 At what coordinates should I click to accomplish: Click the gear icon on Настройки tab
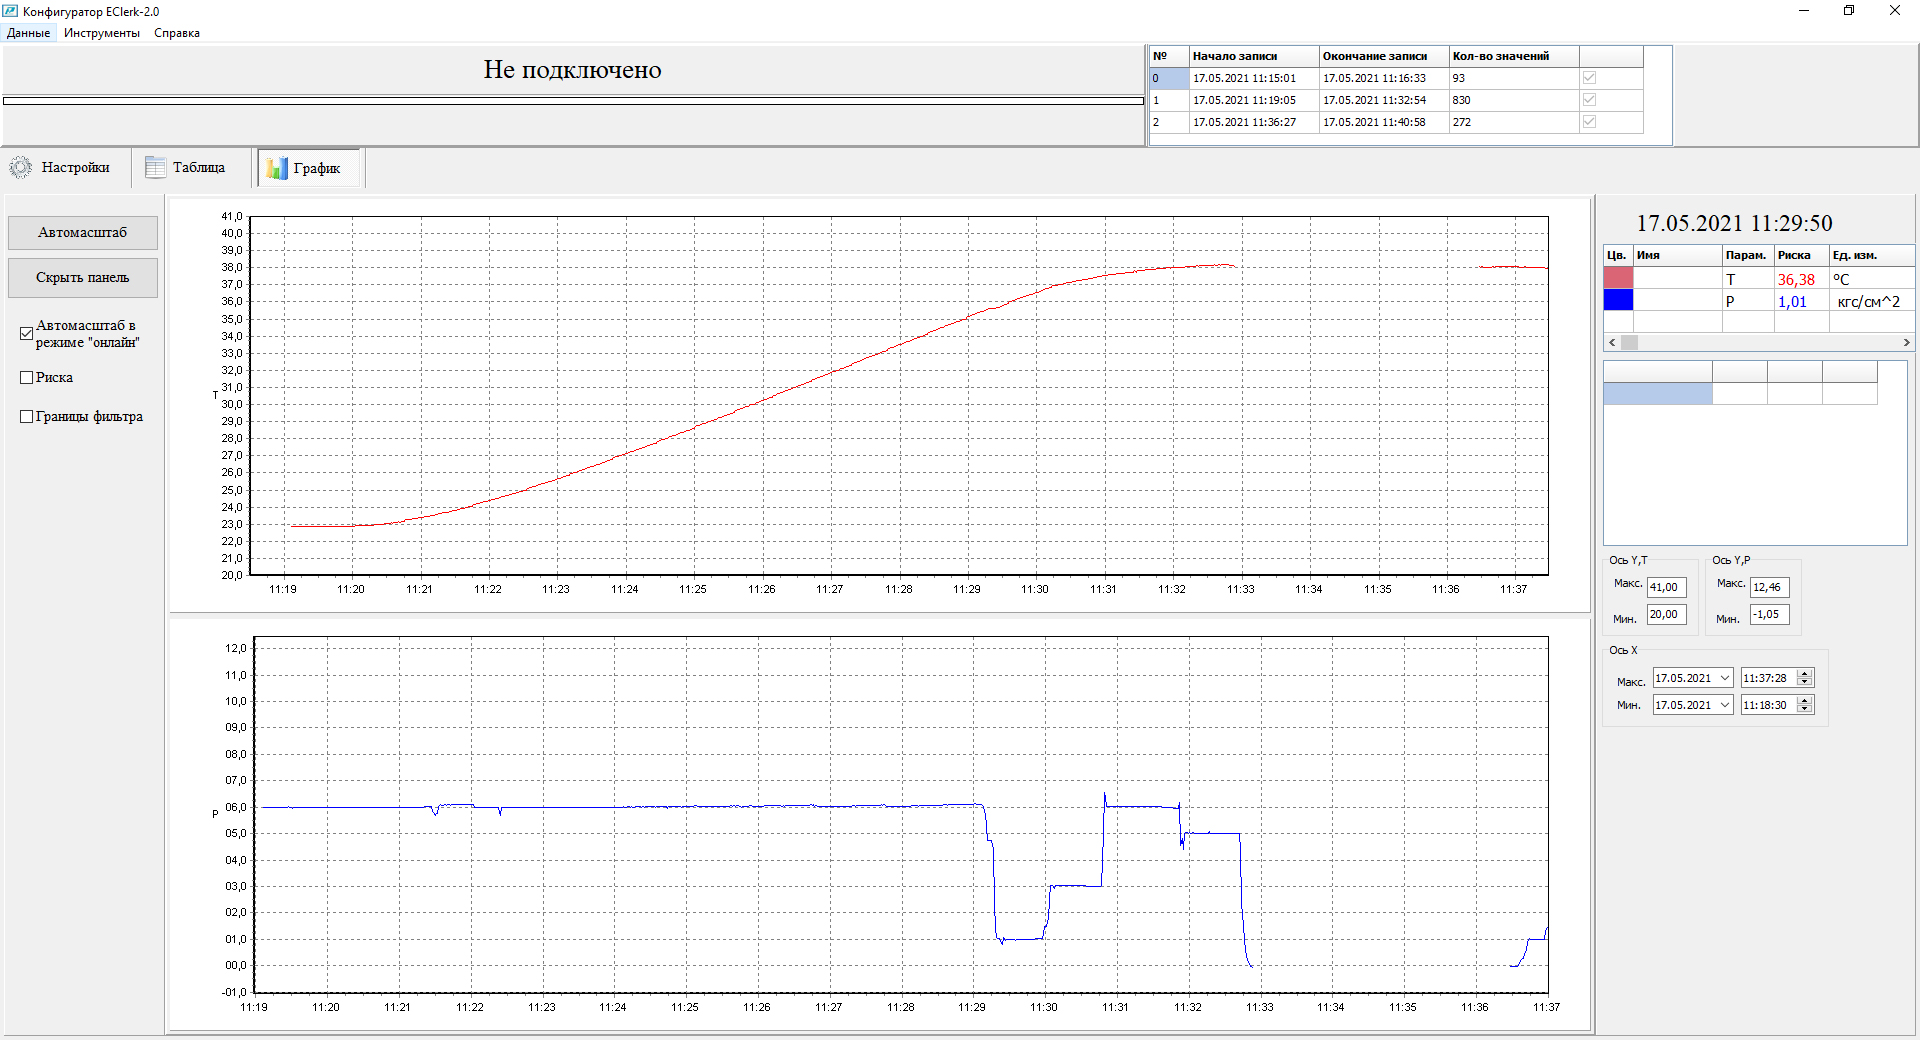20,167
